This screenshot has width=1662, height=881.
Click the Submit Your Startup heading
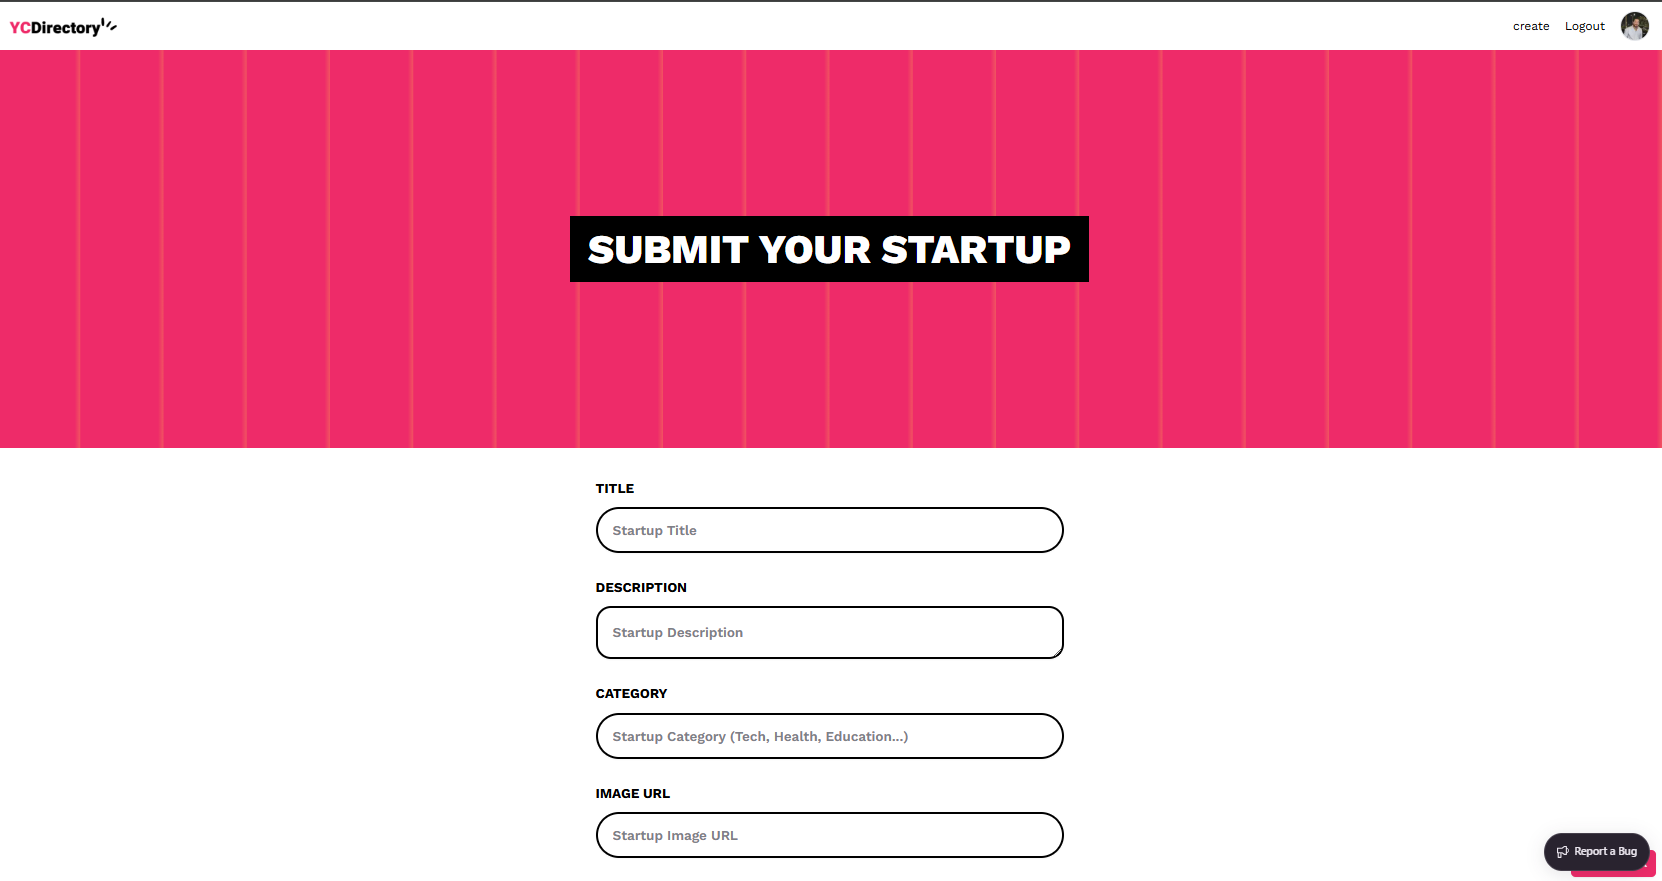[x=829, y=249]
